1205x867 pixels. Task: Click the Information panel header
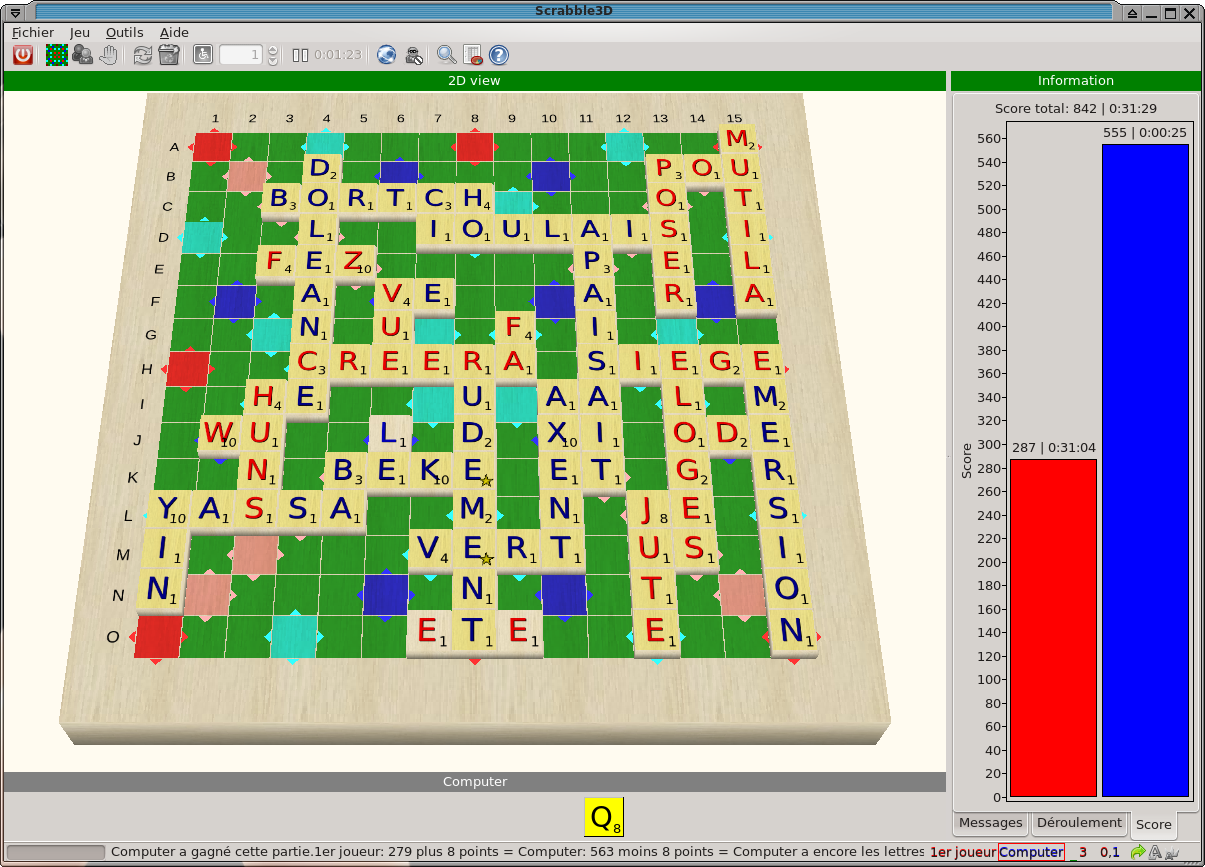click(1075, 81)
